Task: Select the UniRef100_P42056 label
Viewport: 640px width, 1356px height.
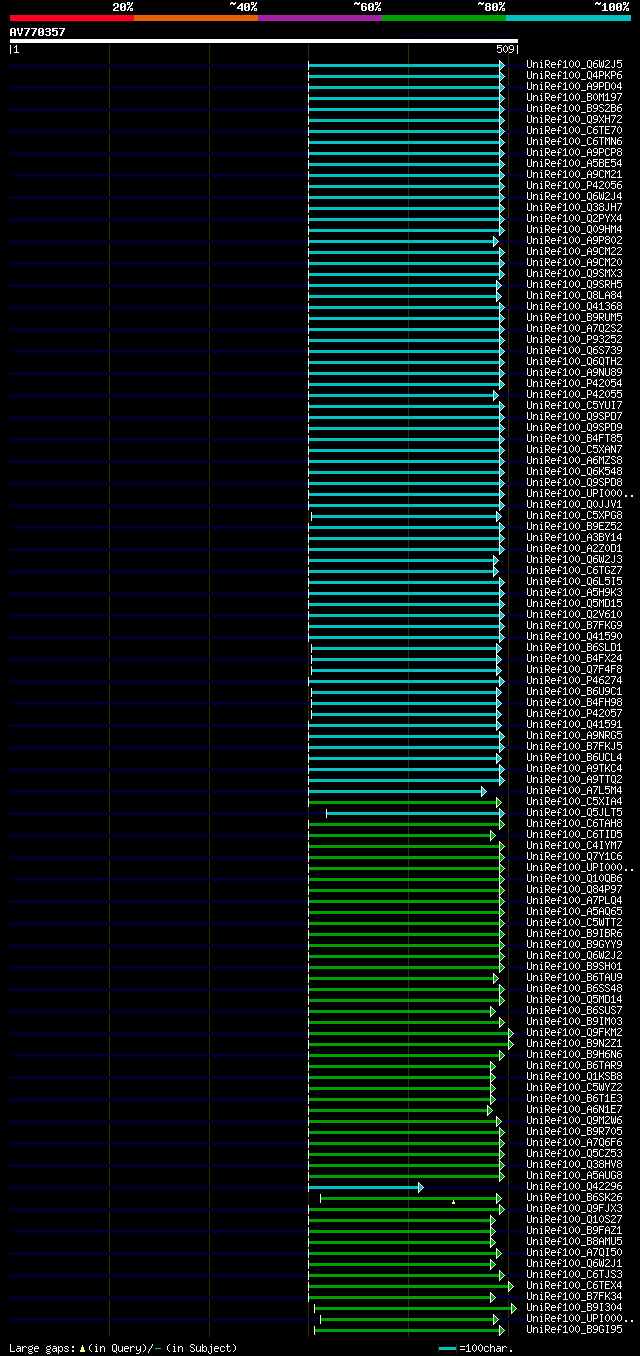Action: [574, 186]
